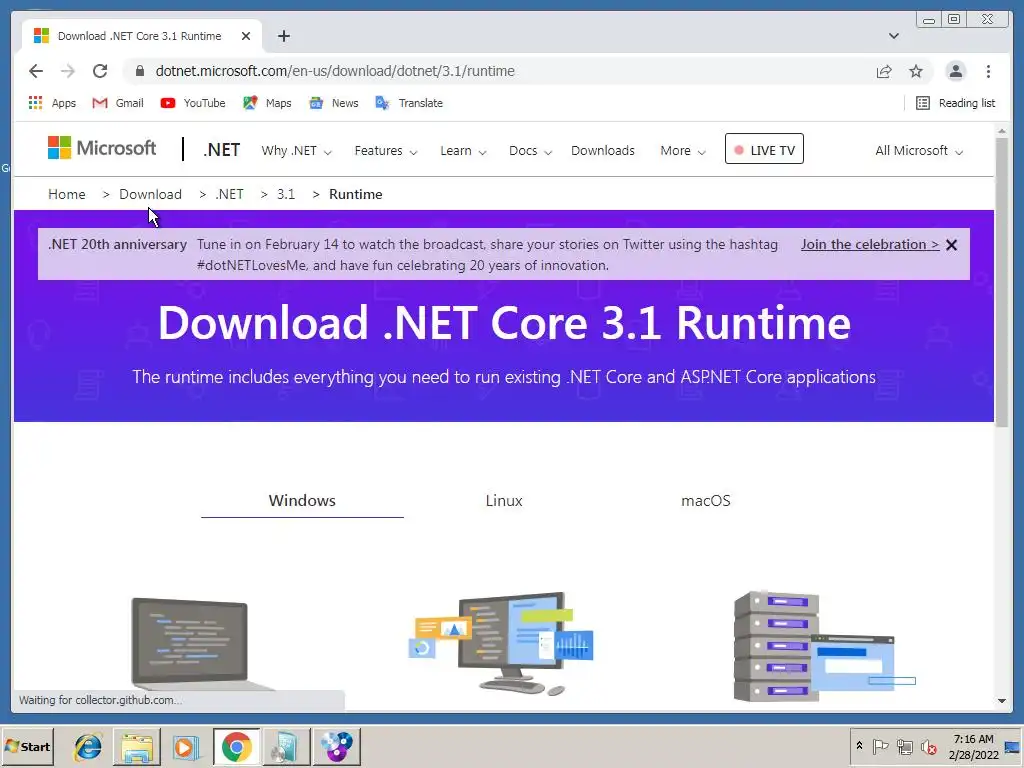Click the padlock site info icon
1024x768 pixels.
(140, 71)
